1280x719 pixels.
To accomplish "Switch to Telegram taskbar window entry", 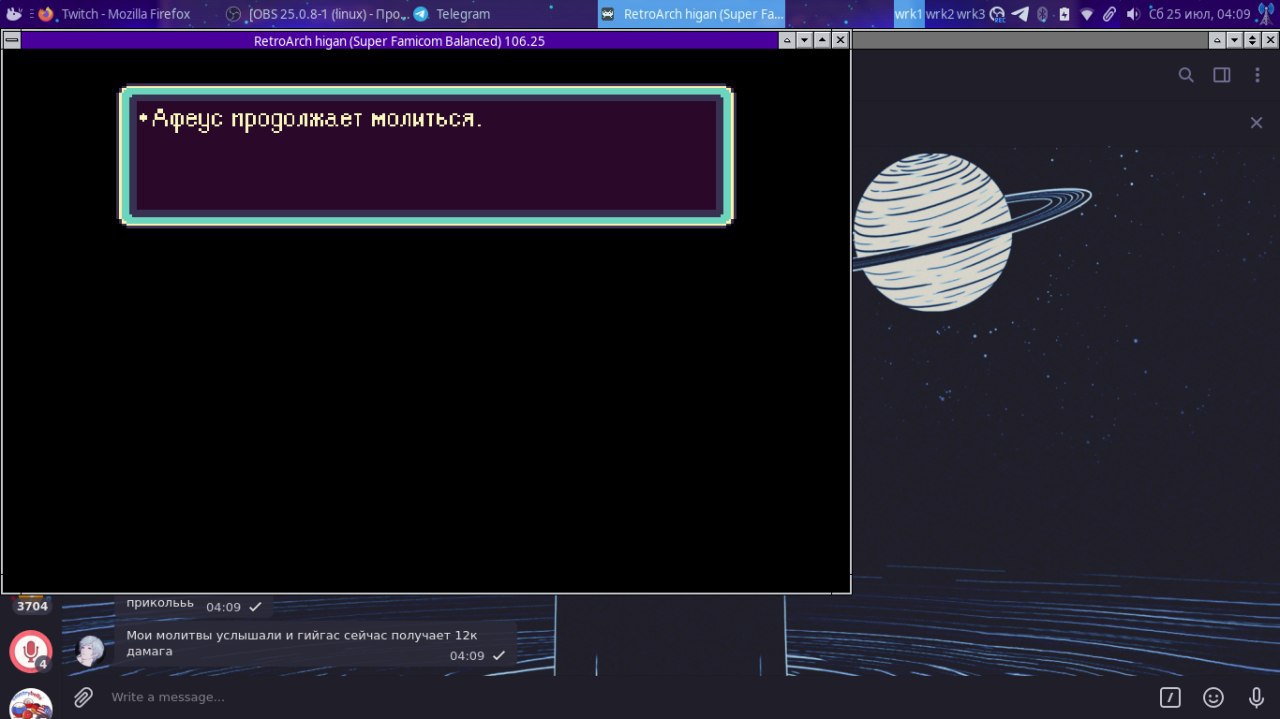I will point(452,14).
